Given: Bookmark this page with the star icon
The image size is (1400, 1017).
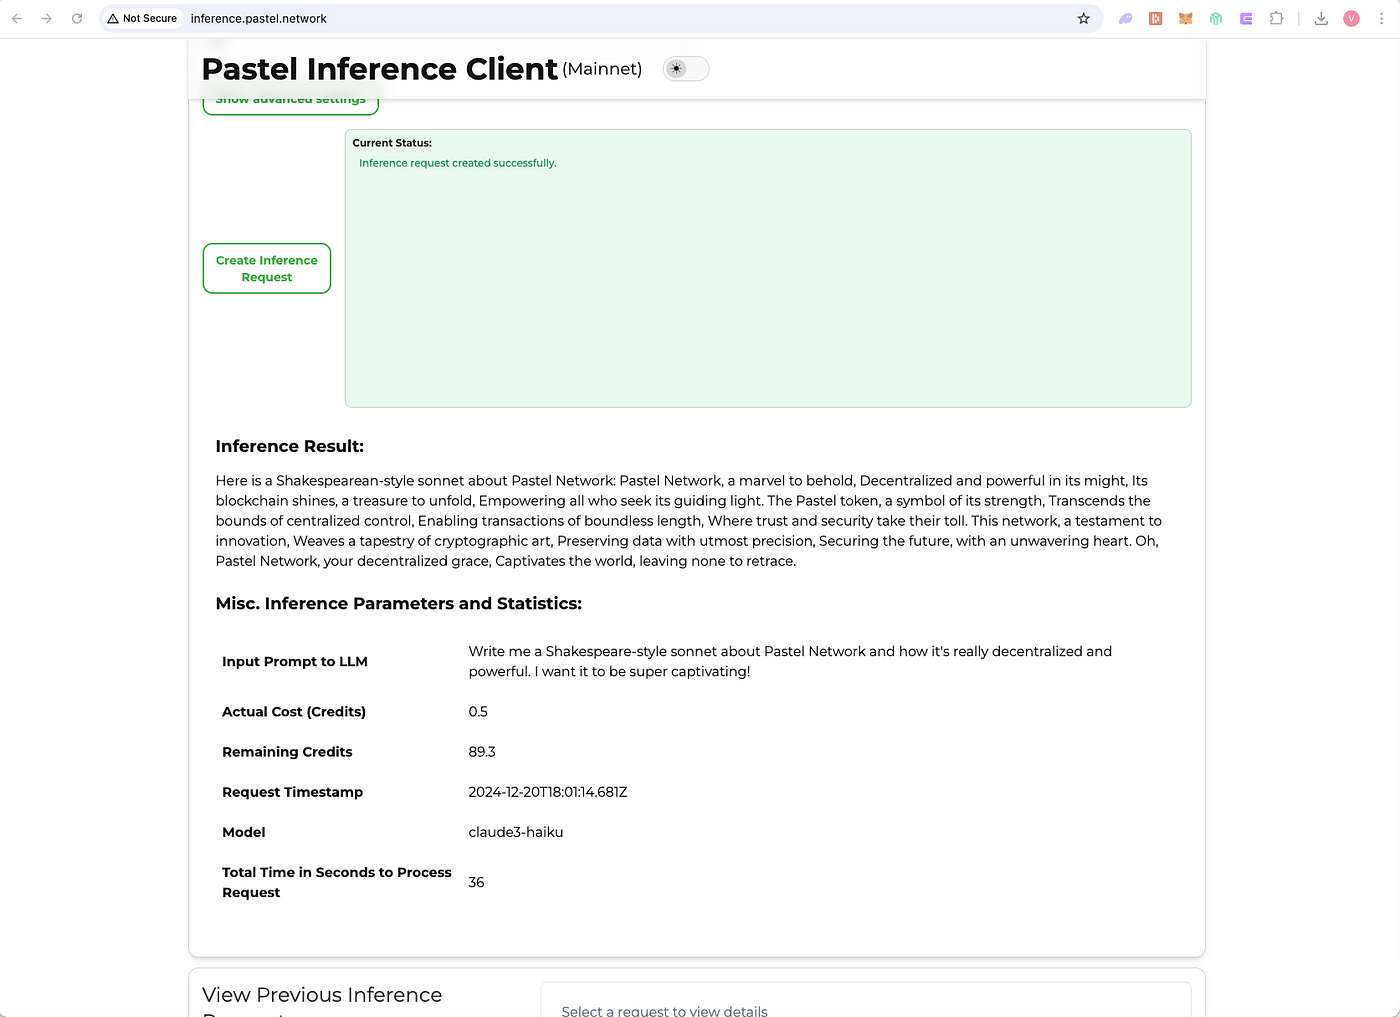Looking at the screenshot, I should tap(1083, 18).
